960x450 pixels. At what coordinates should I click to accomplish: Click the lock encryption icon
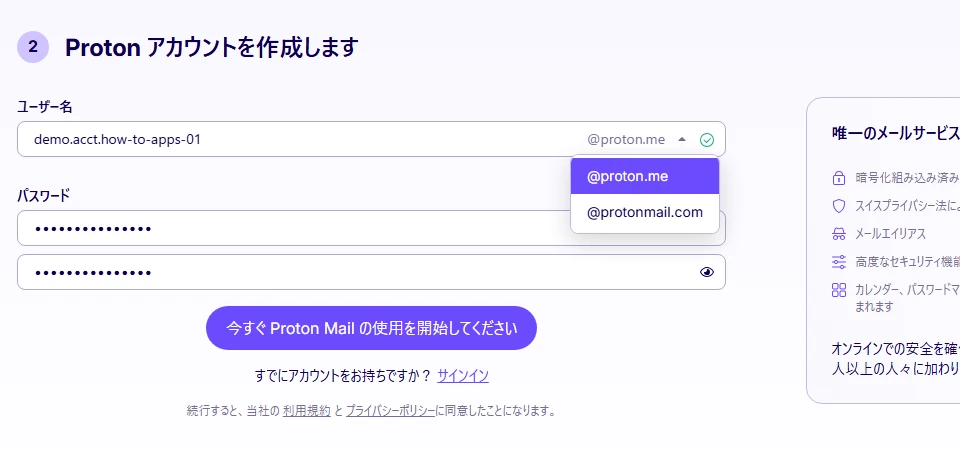[838, 178]
